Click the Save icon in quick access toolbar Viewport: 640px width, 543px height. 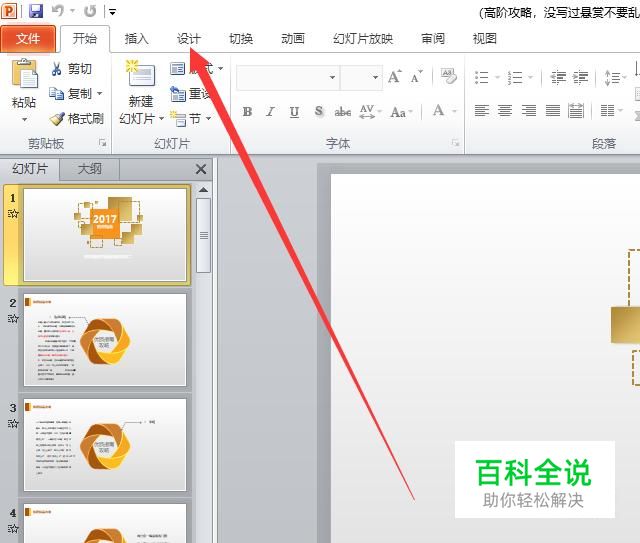point(36,11)
